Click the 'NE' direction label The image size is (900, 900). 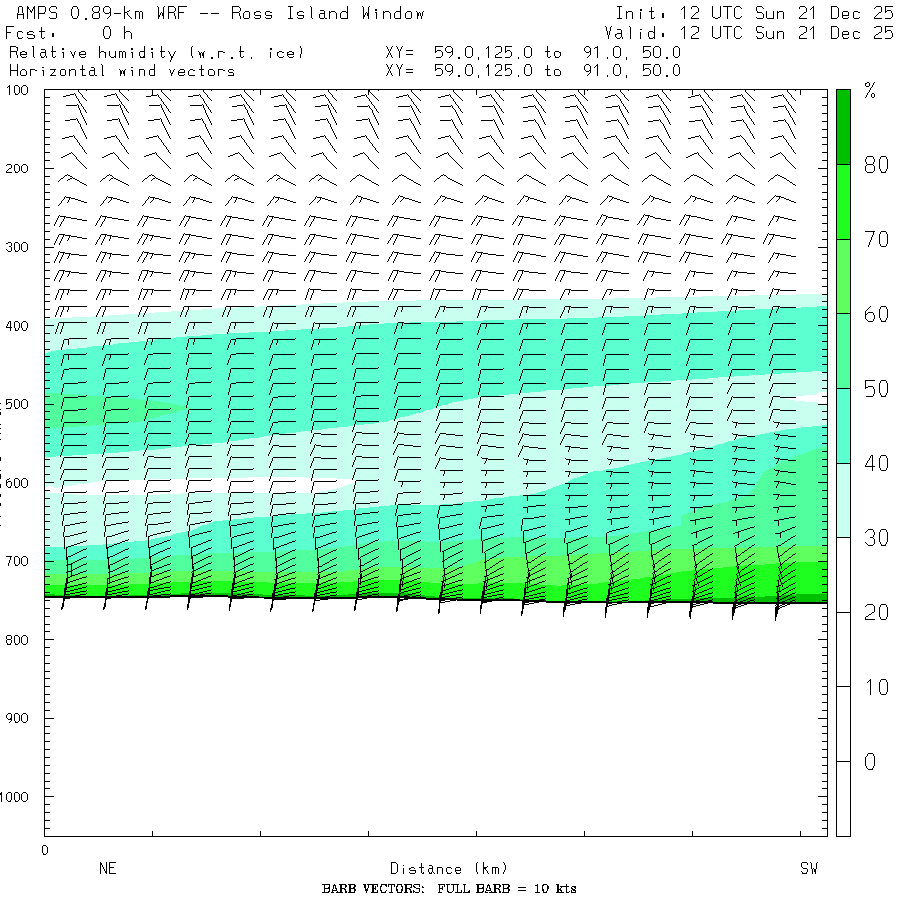coord(108,868)
